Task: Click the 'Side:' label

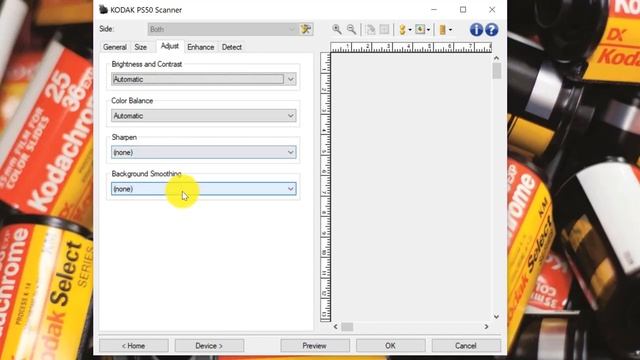Action: pyautogui.click(x=107, y=29)
